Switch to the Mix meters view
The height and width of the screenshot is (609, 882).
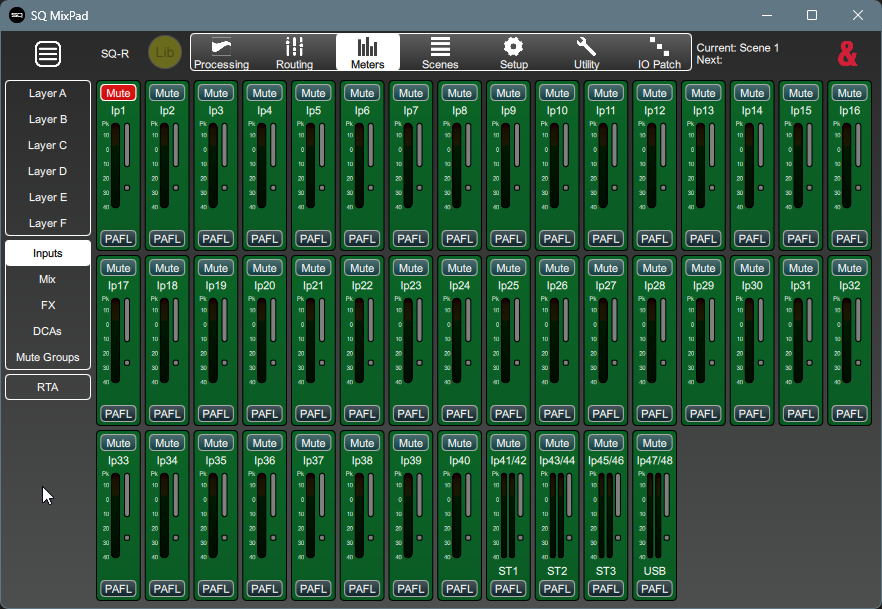(48, 279)
